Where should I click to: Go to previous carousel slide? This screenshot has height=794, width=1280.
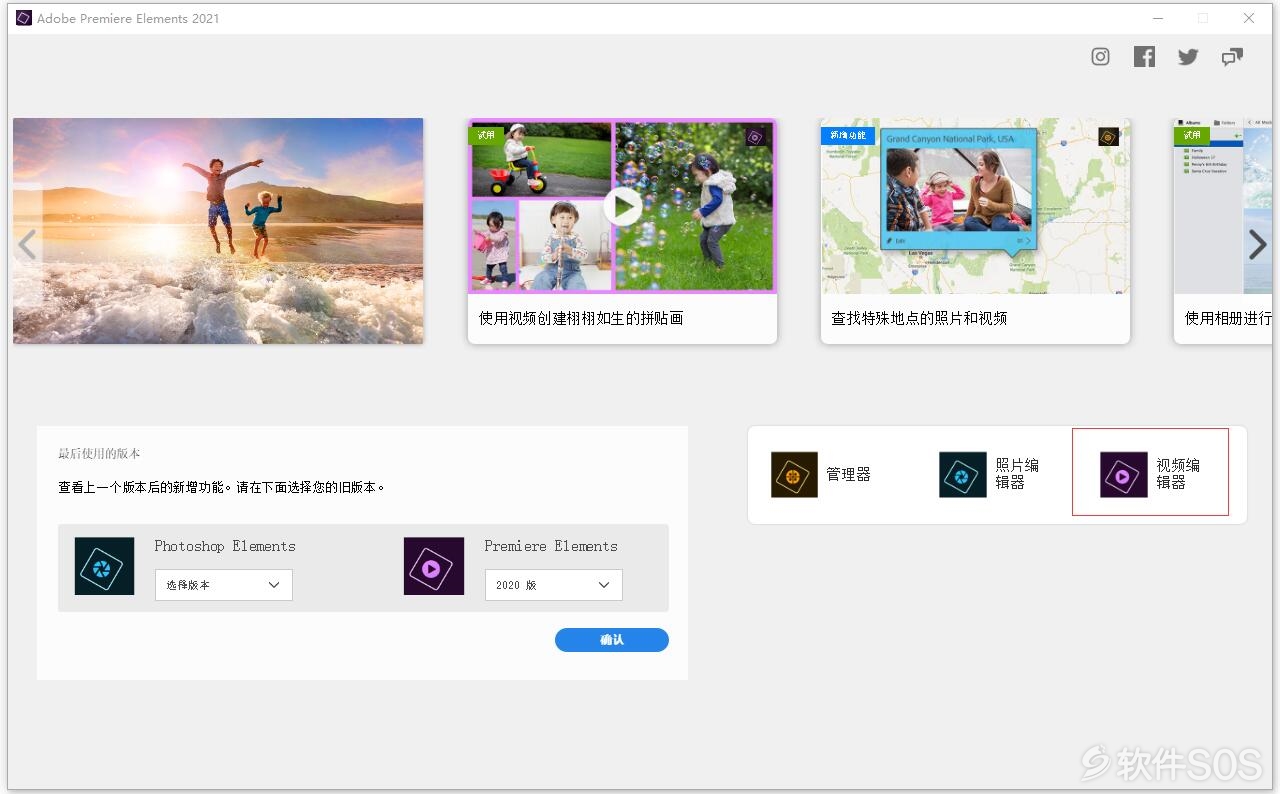[x=27, y=244]
